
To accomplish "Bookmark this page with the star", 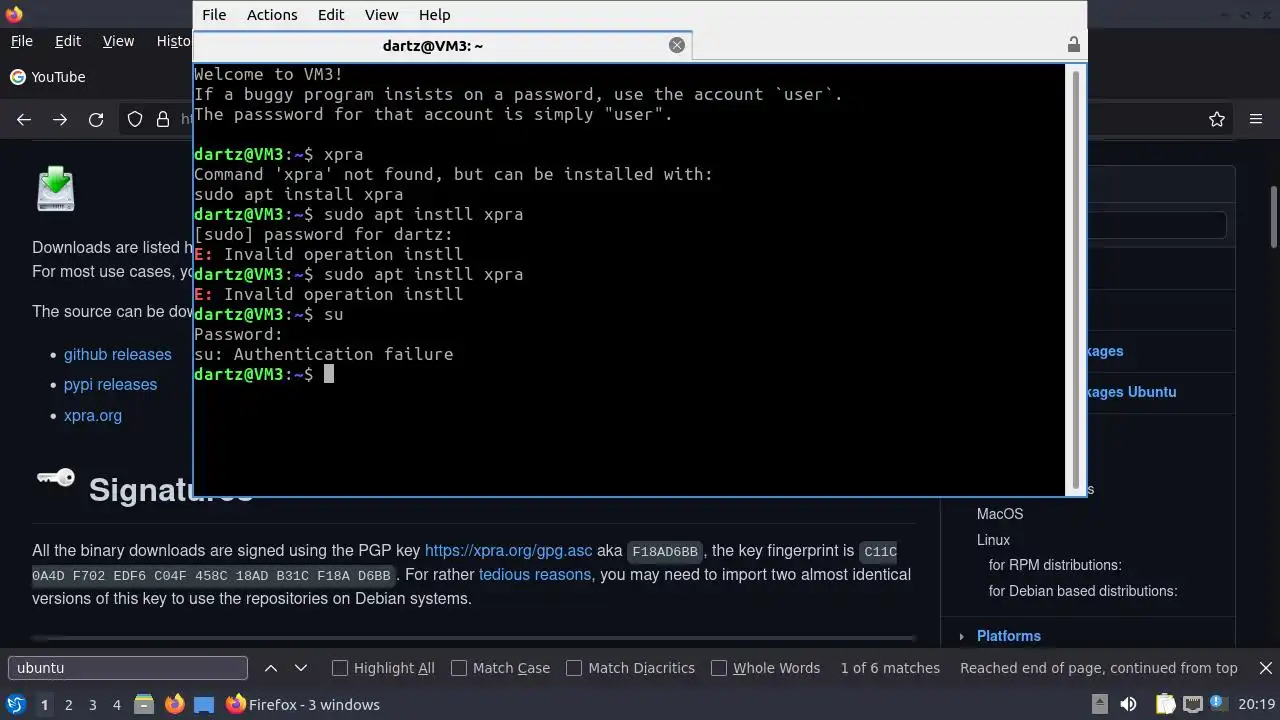I will 1217,119.
